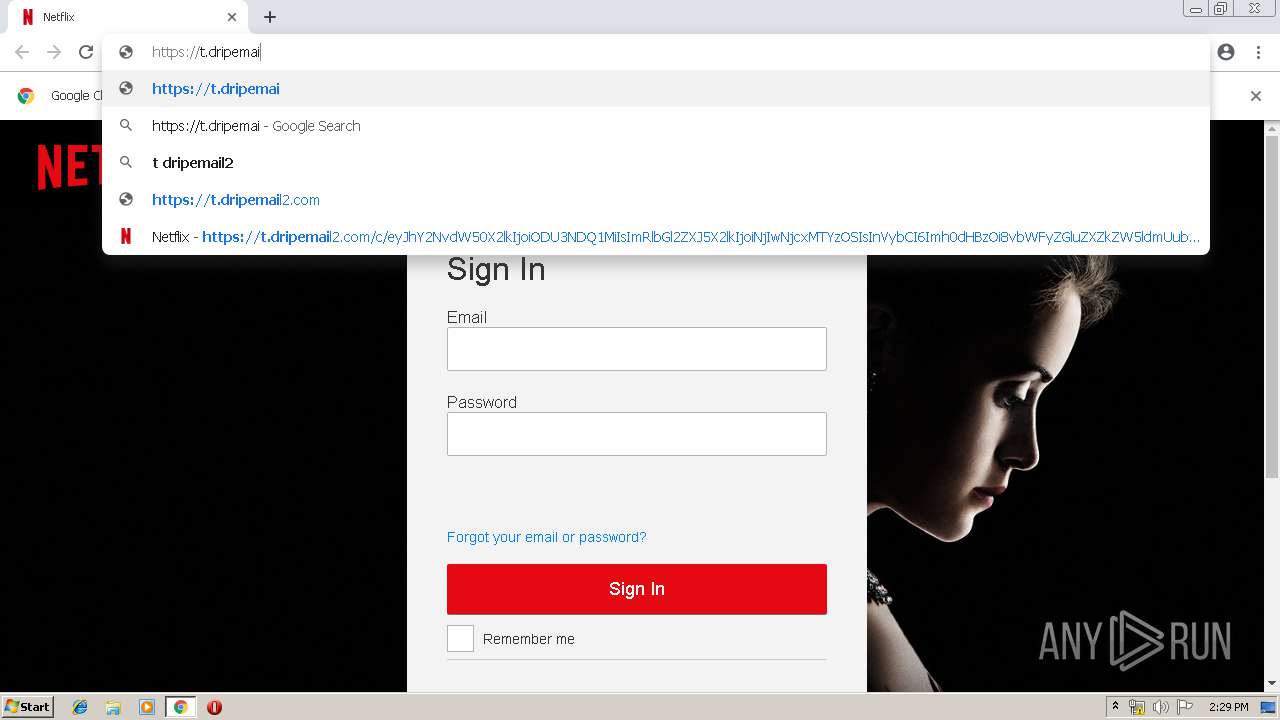Close the Netflix tab
This screenshot has width=1280, height=720.
pos(232,17)
